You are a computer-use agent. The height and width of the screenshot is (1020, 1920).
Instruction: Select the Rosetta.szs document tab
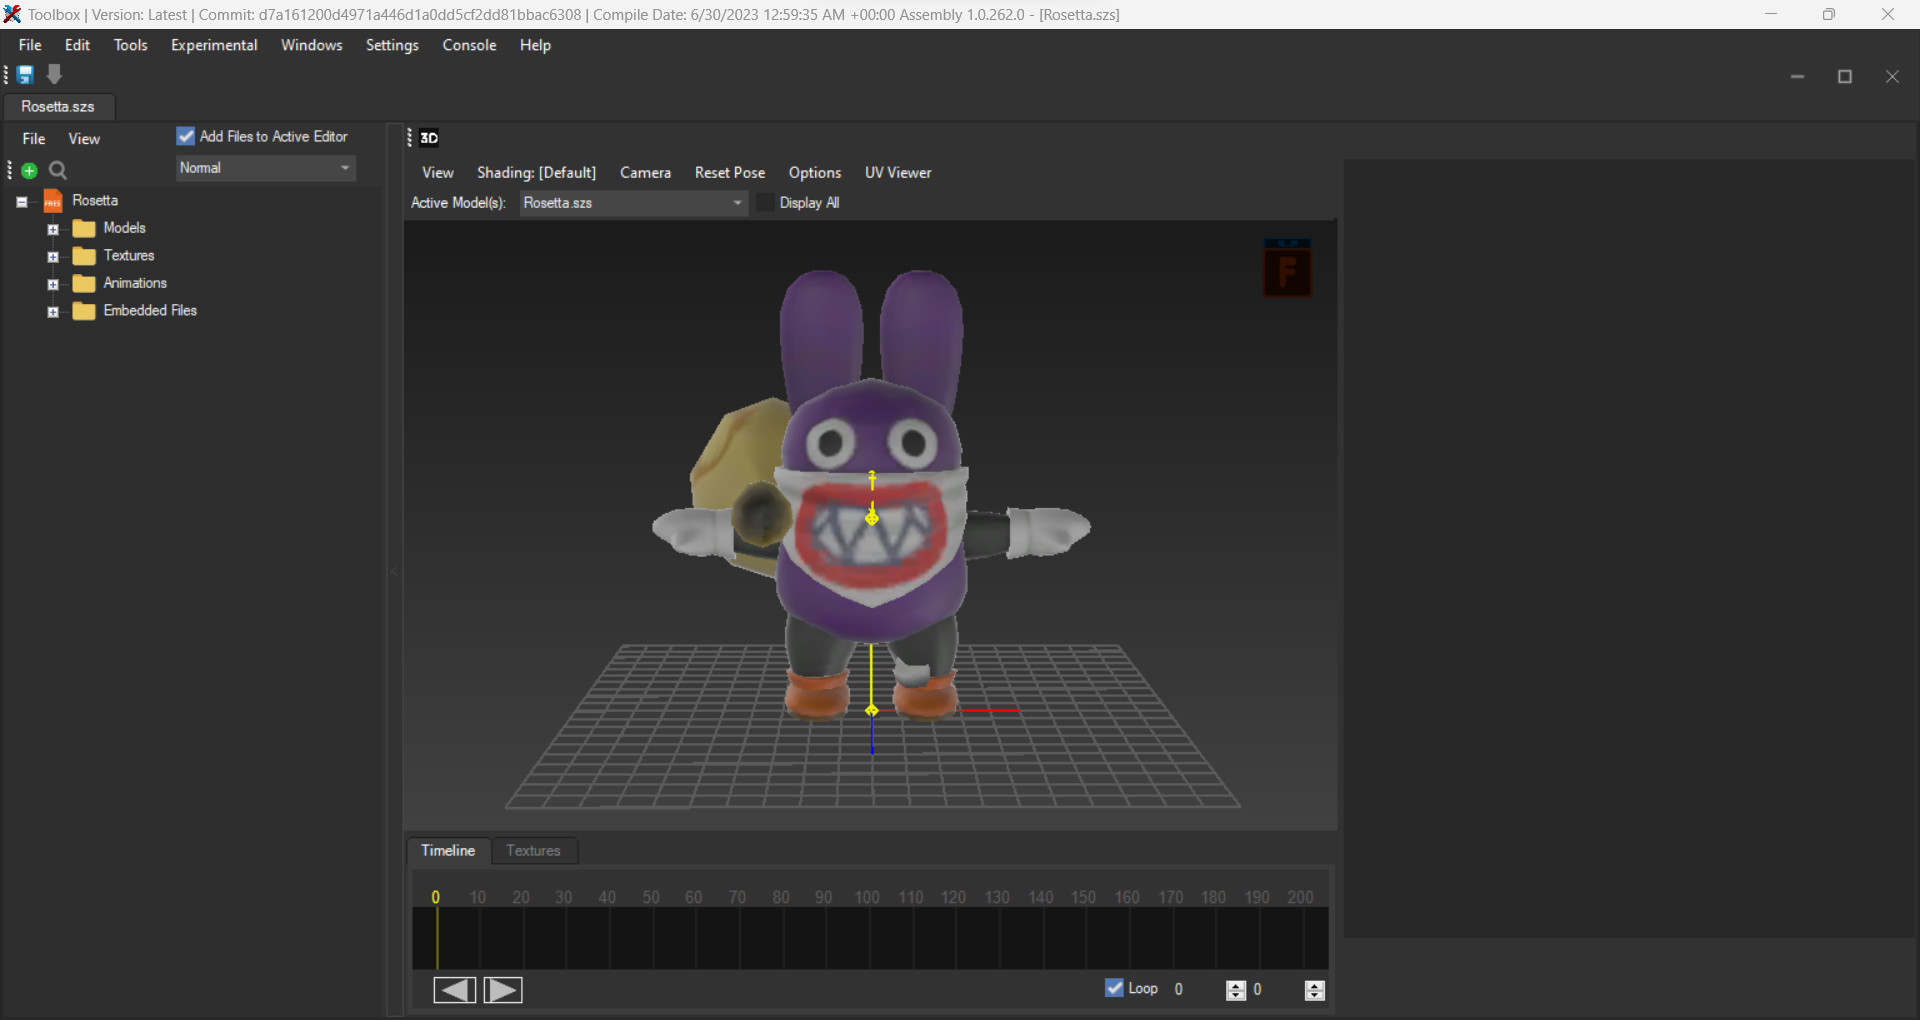click(x=58, y=107)
